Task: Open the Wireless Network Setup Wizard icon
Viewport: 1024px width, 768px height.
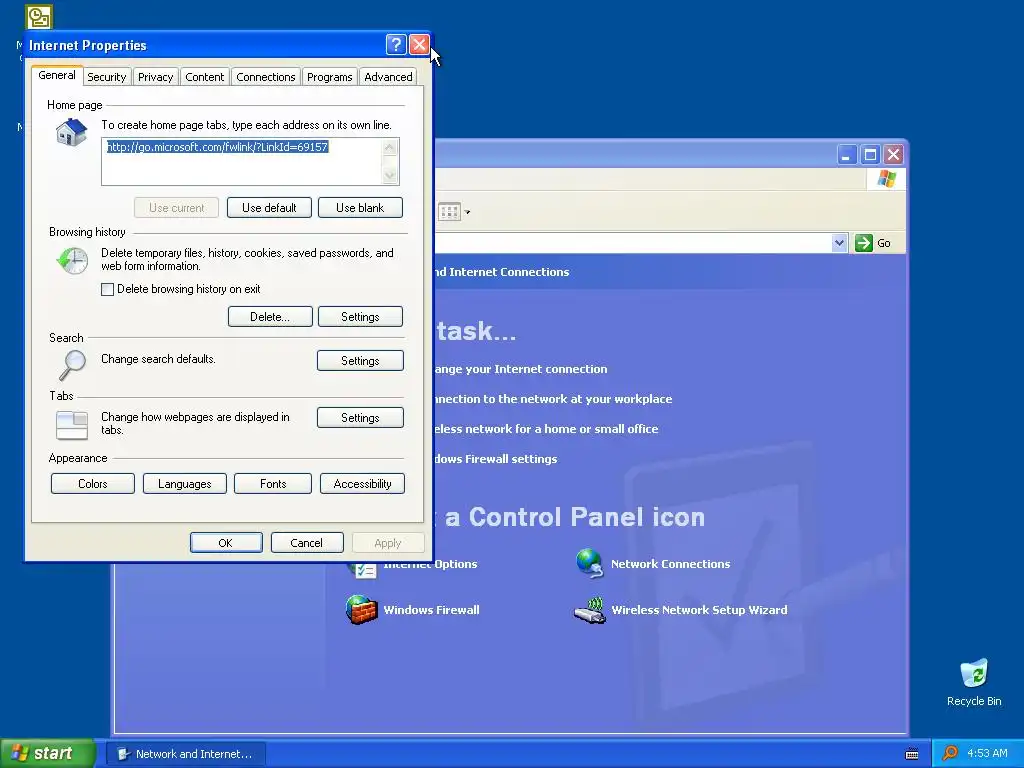Action: (x=589, y=611)
